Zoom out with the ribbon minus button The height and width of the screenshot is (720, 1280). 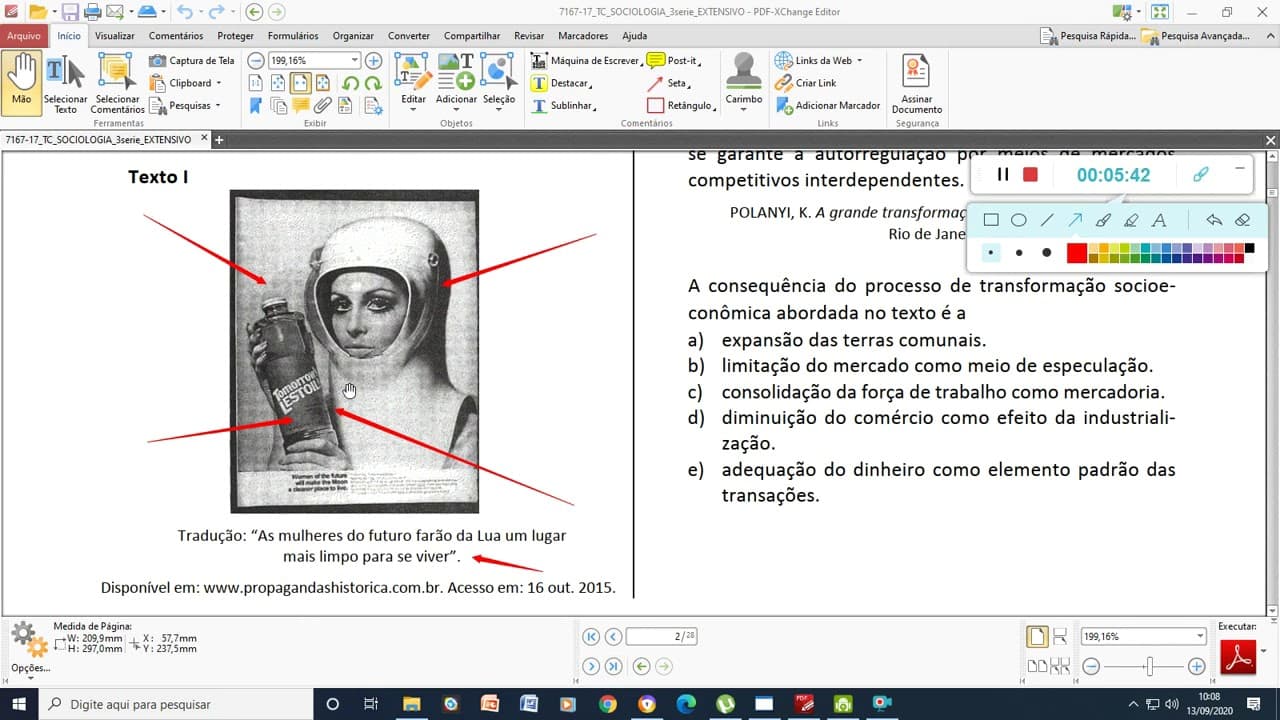click(x=256, y=61)
